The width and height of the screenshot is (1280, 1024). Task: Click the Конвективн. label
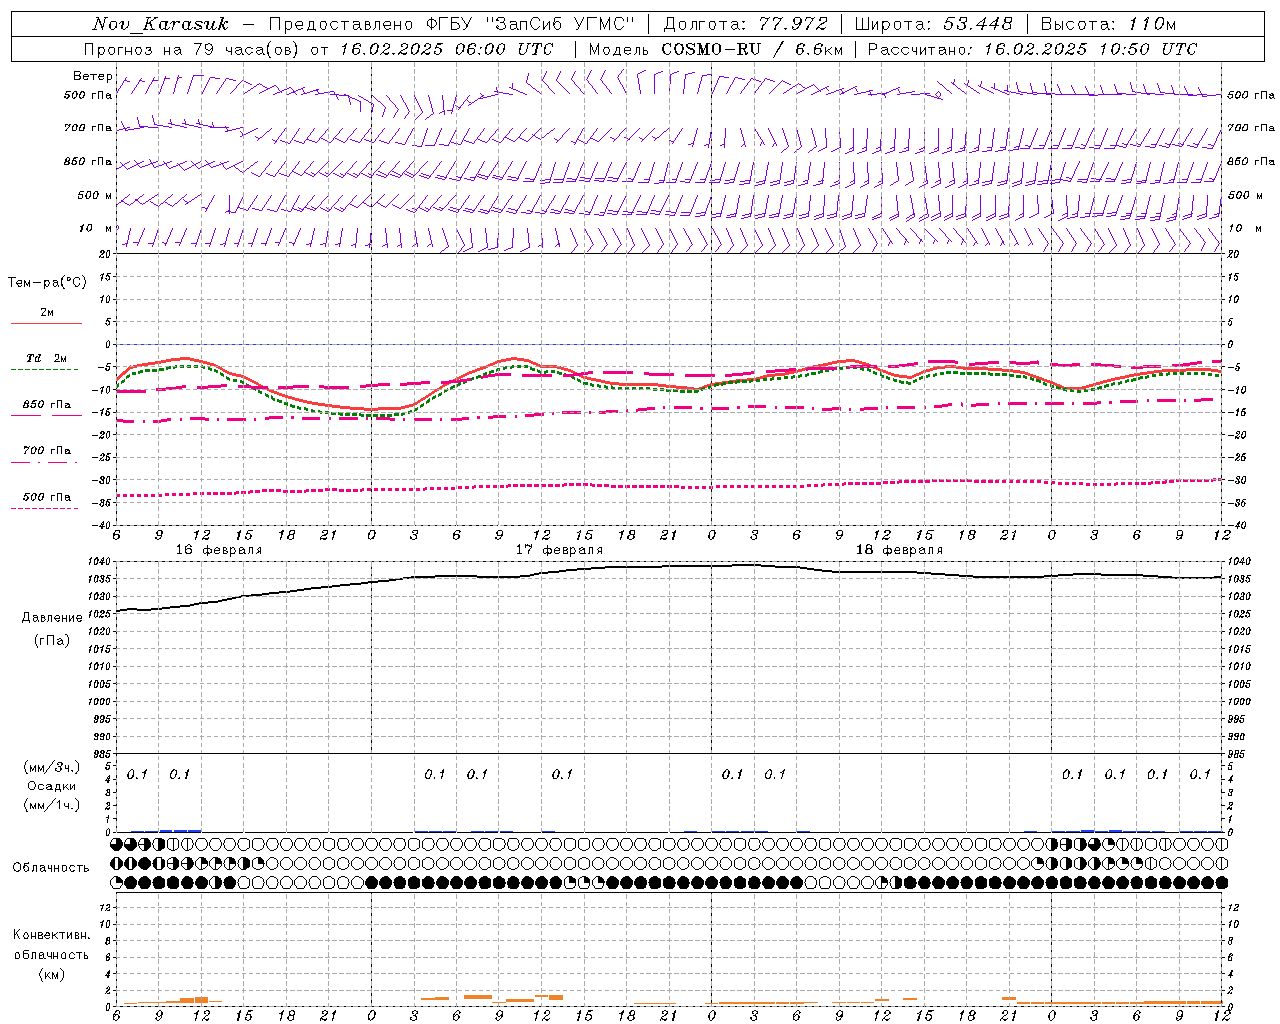[52, 935]
